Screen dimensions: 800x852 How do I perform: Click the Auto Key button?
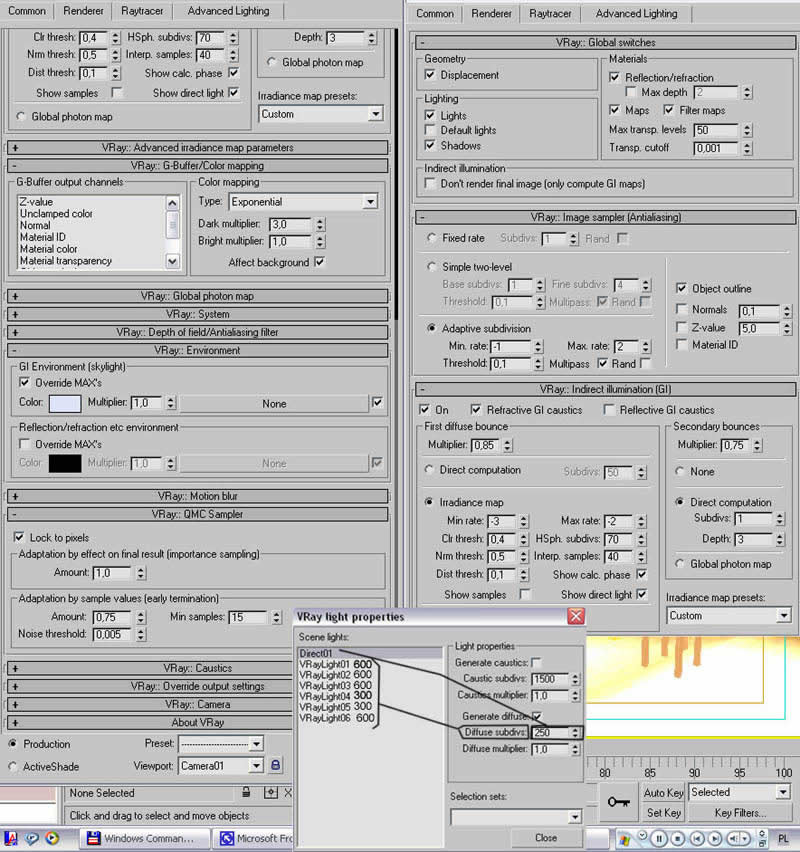tap(664, 793)
